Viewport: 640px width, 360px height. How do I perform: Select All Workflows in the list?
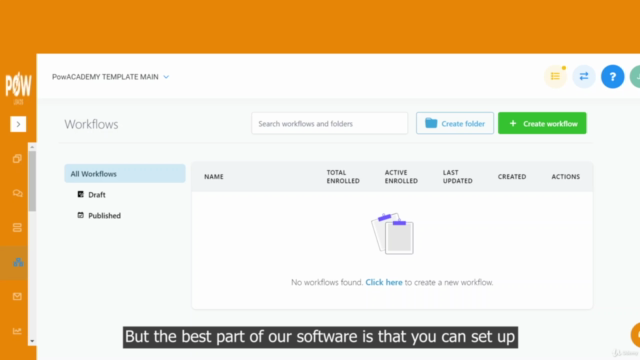pyautogui.click(x=125, y=173)
